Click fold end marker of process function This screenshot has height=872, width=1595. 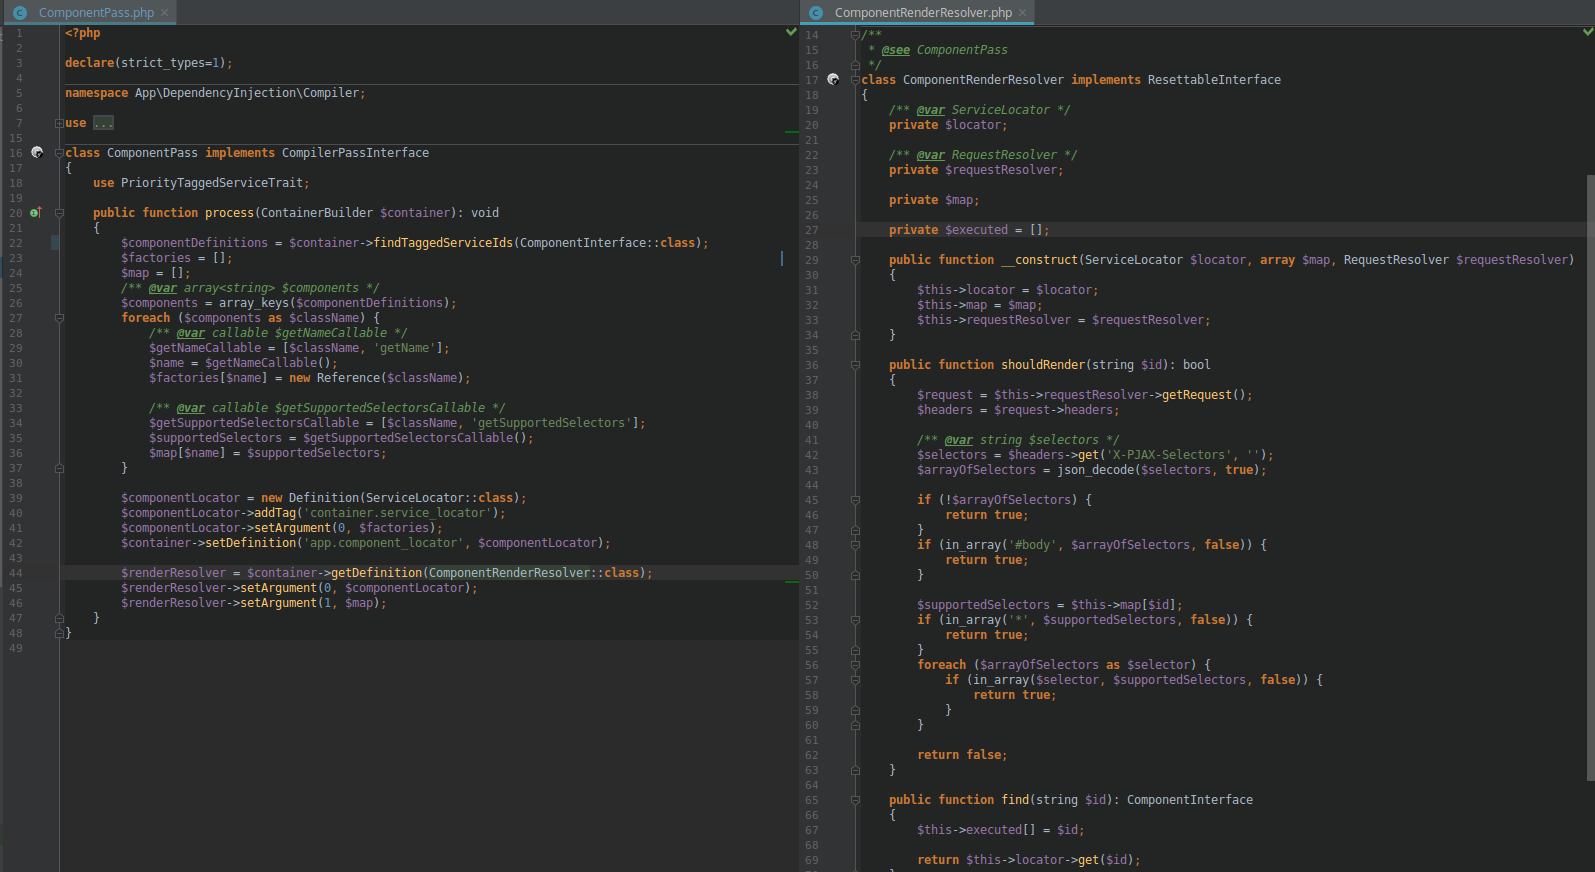(x=59, y=618)
